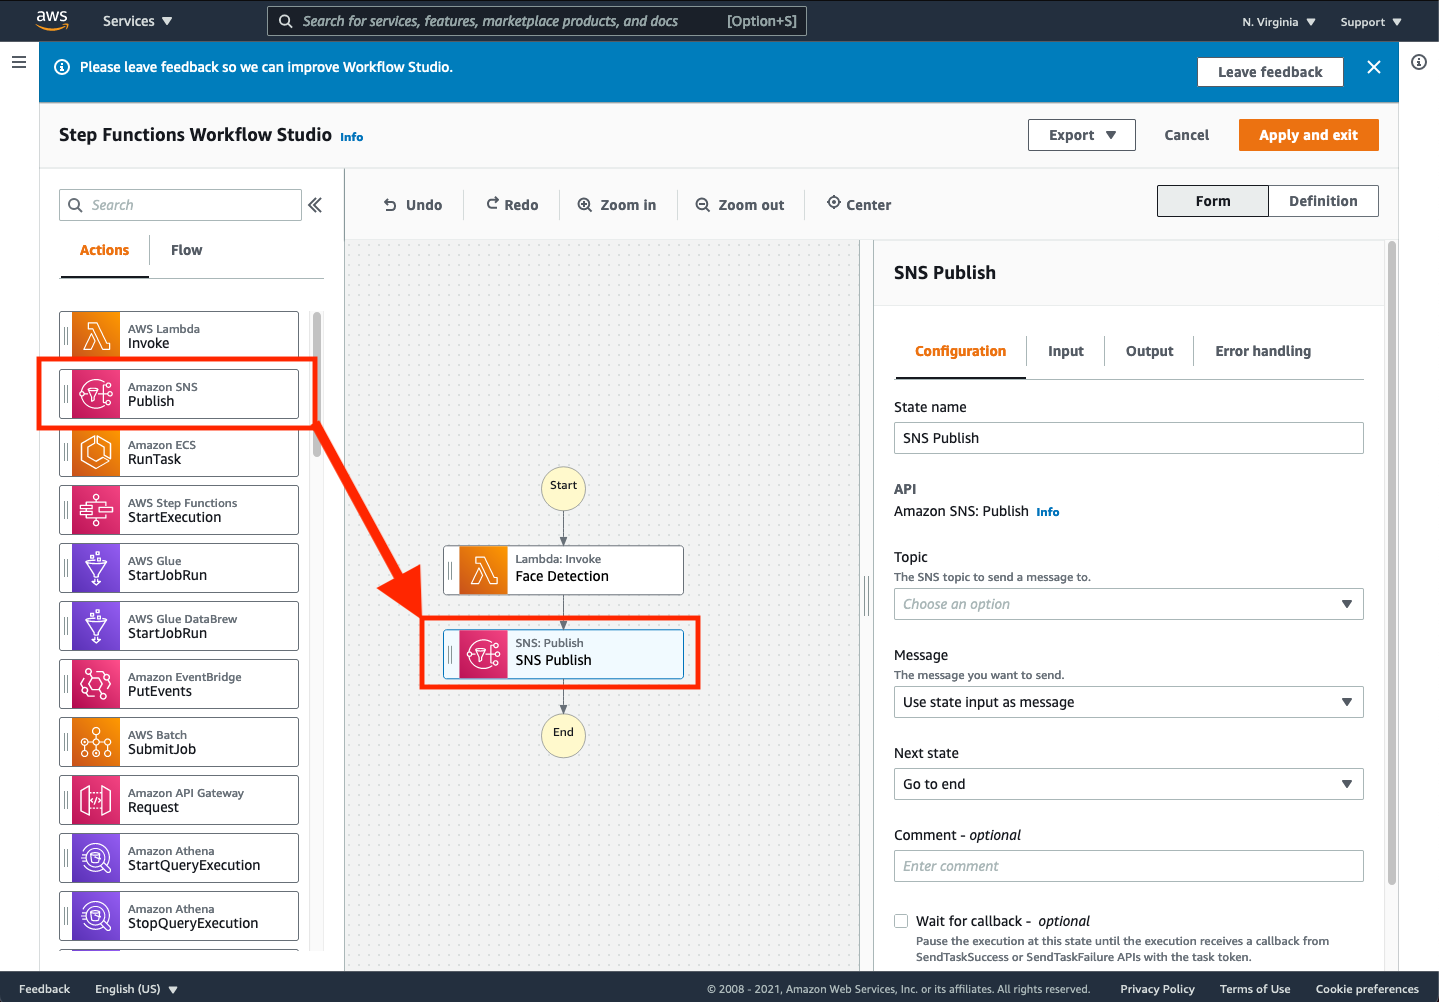Image resolution: width=1439 pixels, height=1002 pixels.
Task: Zoom out of the workflow canvas
Action: pos(740,205)
